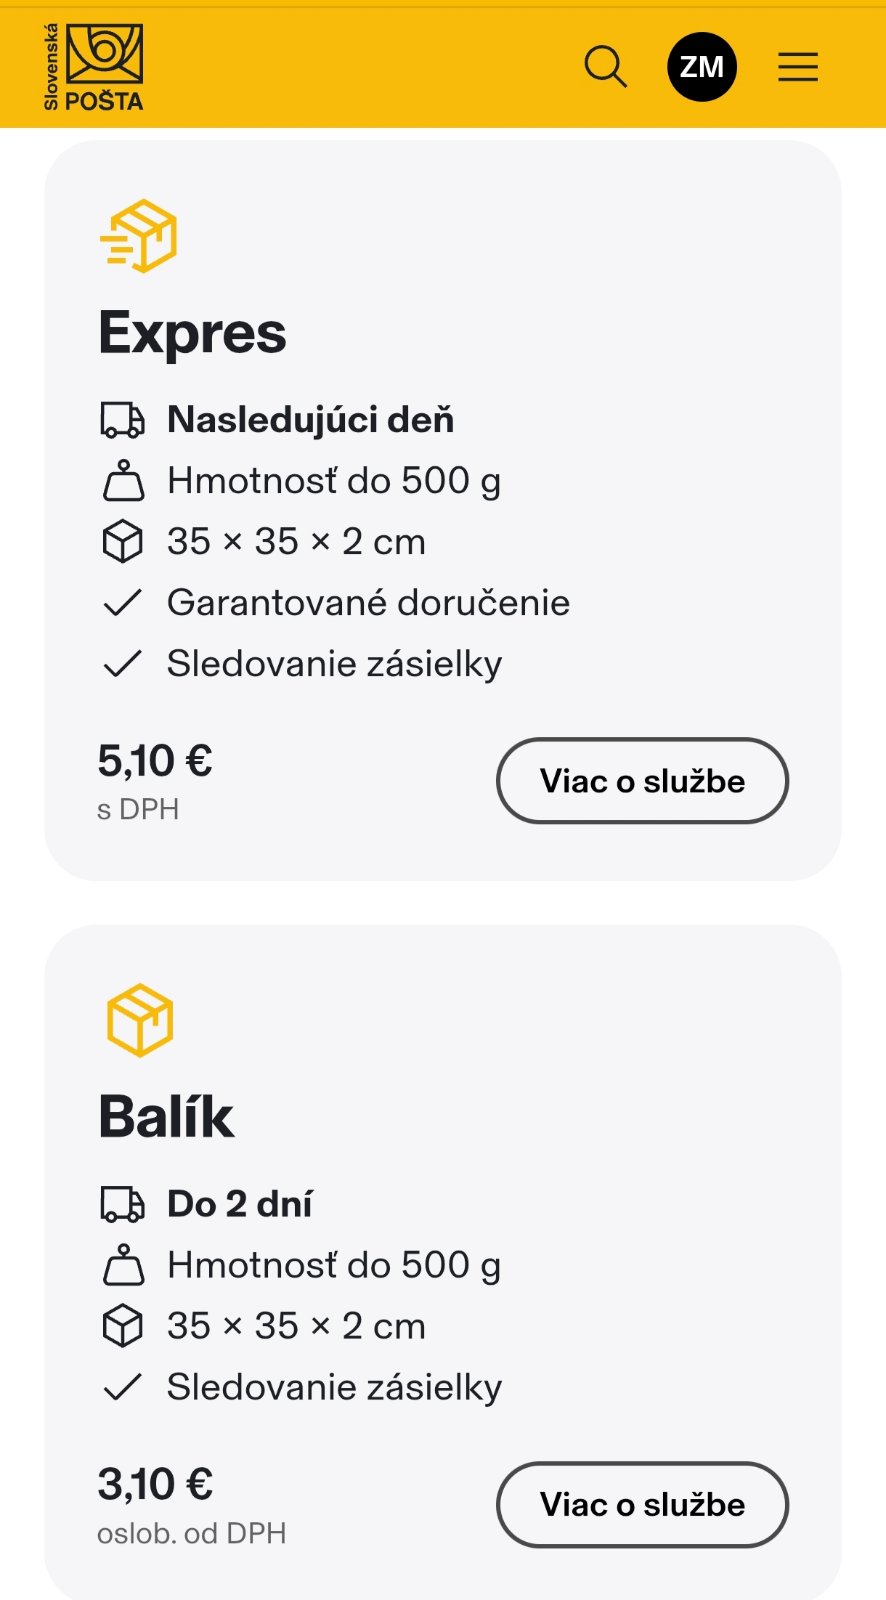Click the dimensions cube icon in Balík card

tap(123, 1326)
